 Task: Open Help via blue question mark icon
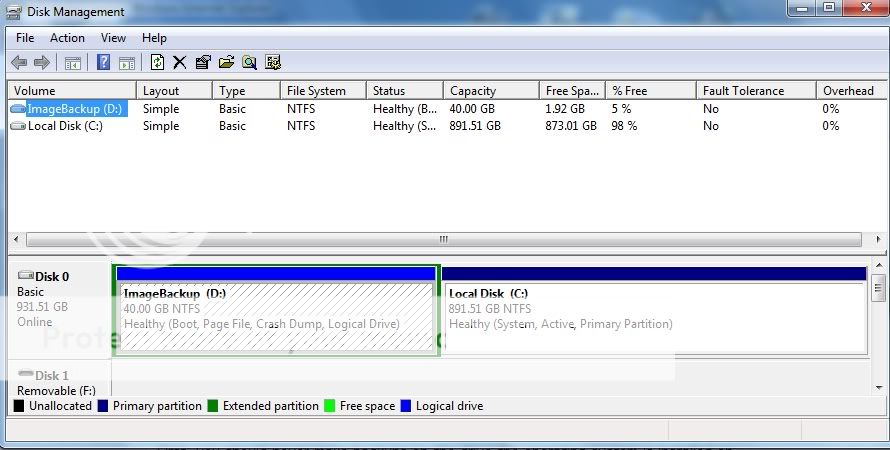tap(103, 63)
